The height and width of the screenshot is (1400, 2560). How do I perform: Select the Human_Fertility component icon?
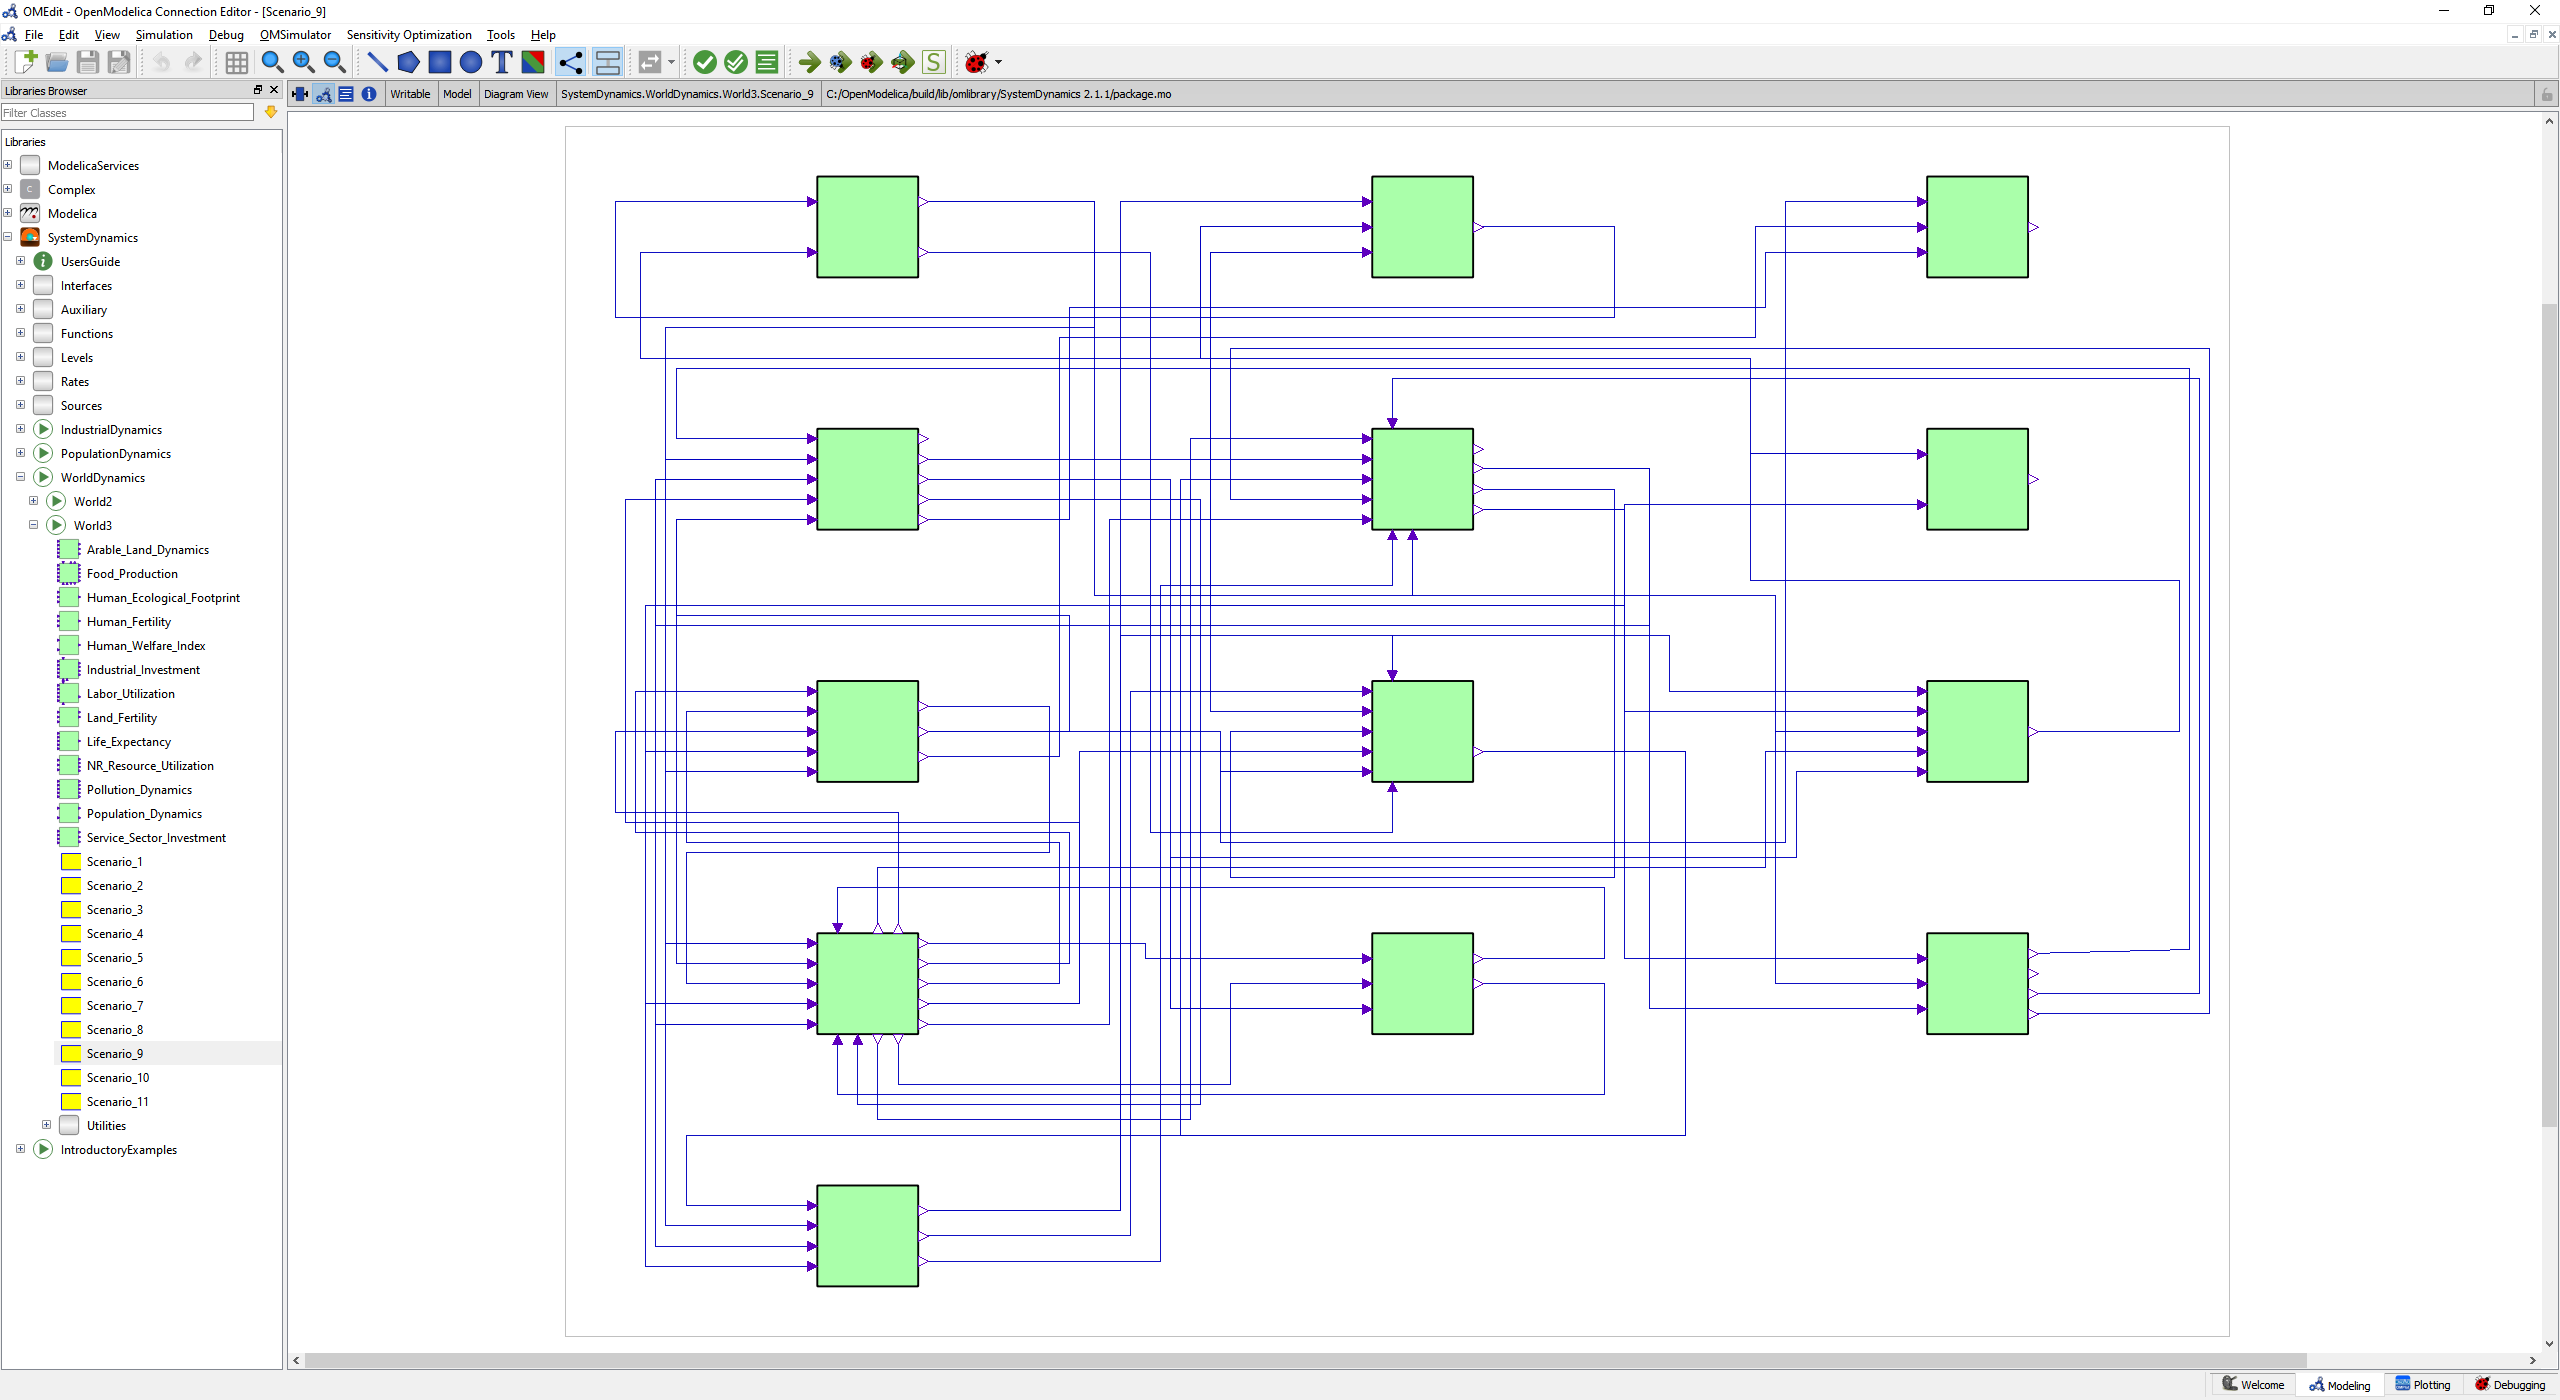tap(68, 621)
